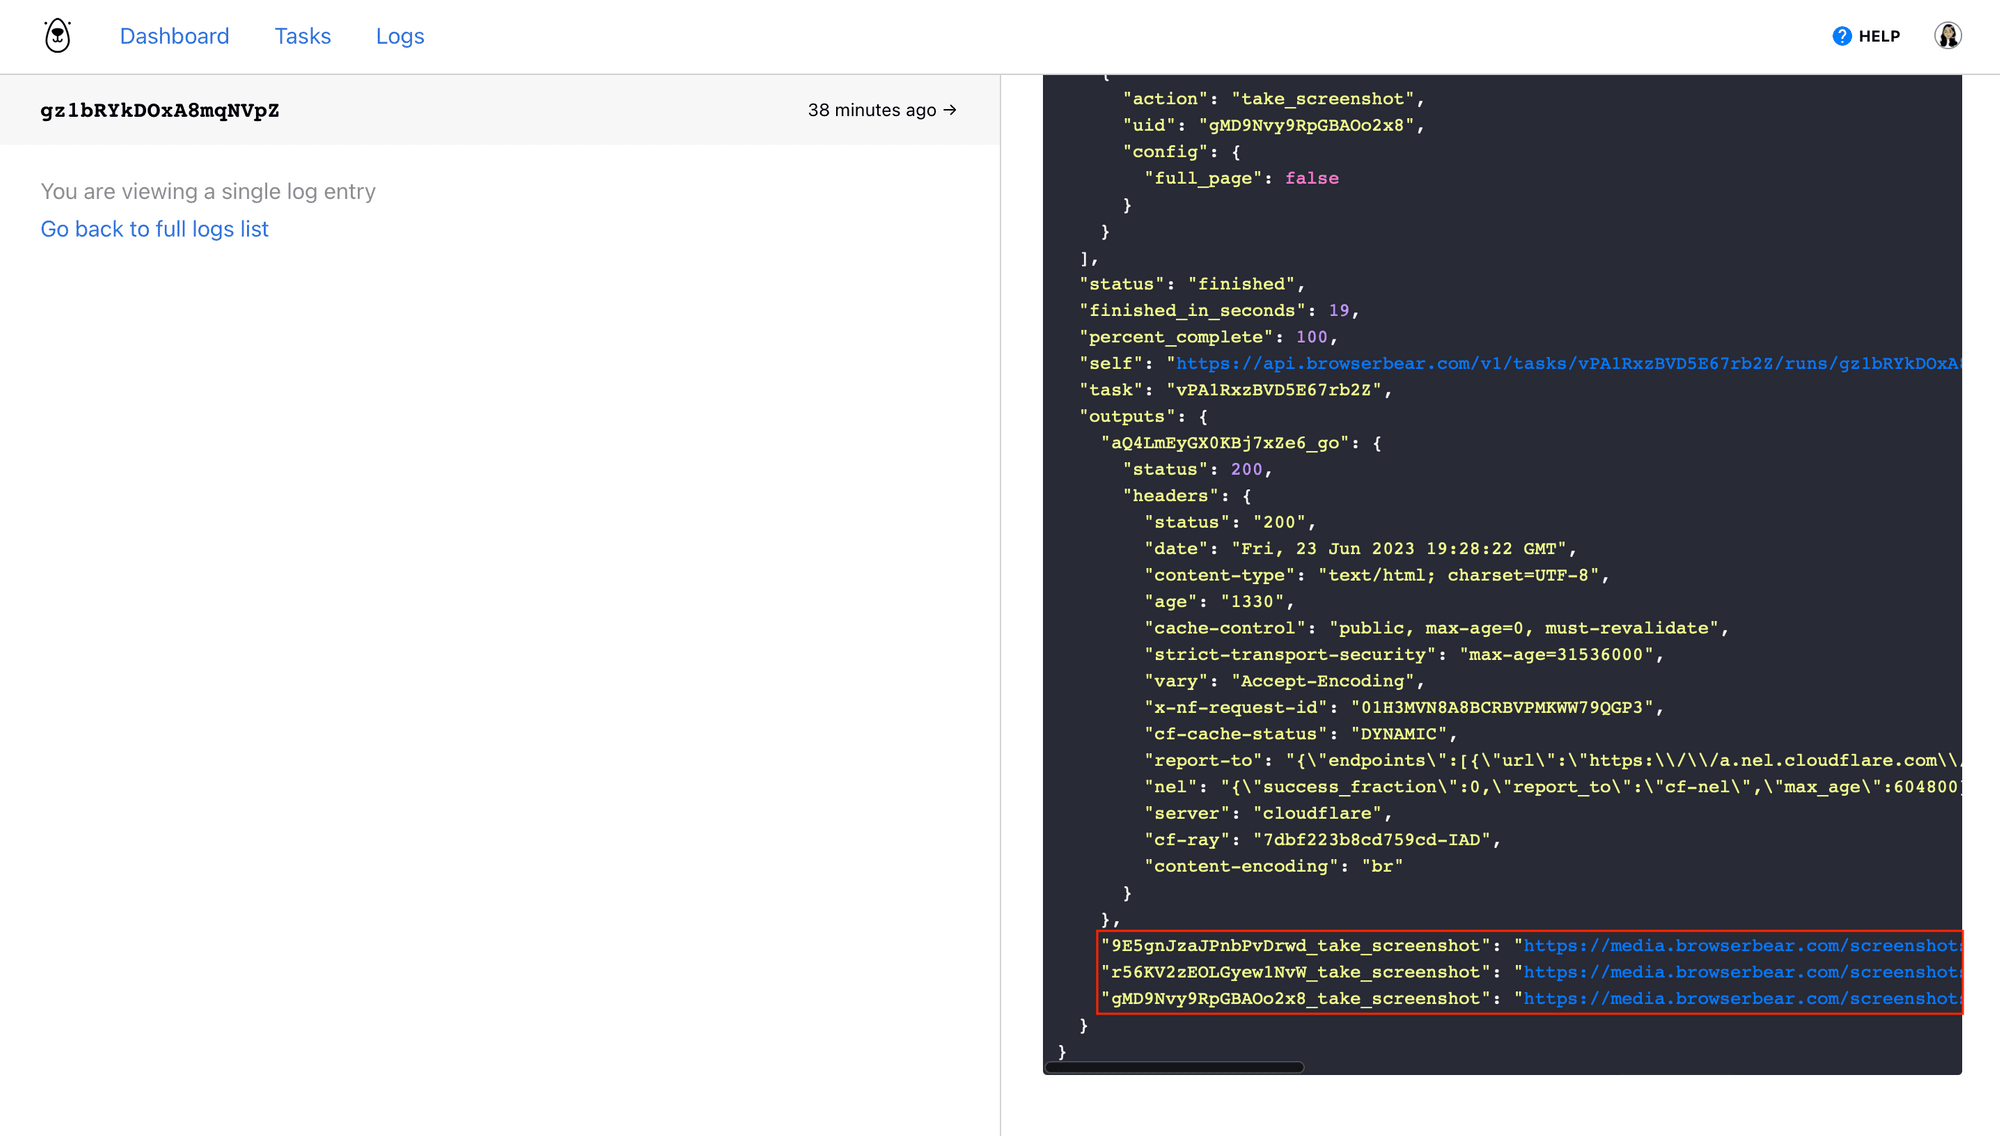Select the false value on the full_page line
This screenshot has width=2000, height=1136.
(x=1311, y=178)
